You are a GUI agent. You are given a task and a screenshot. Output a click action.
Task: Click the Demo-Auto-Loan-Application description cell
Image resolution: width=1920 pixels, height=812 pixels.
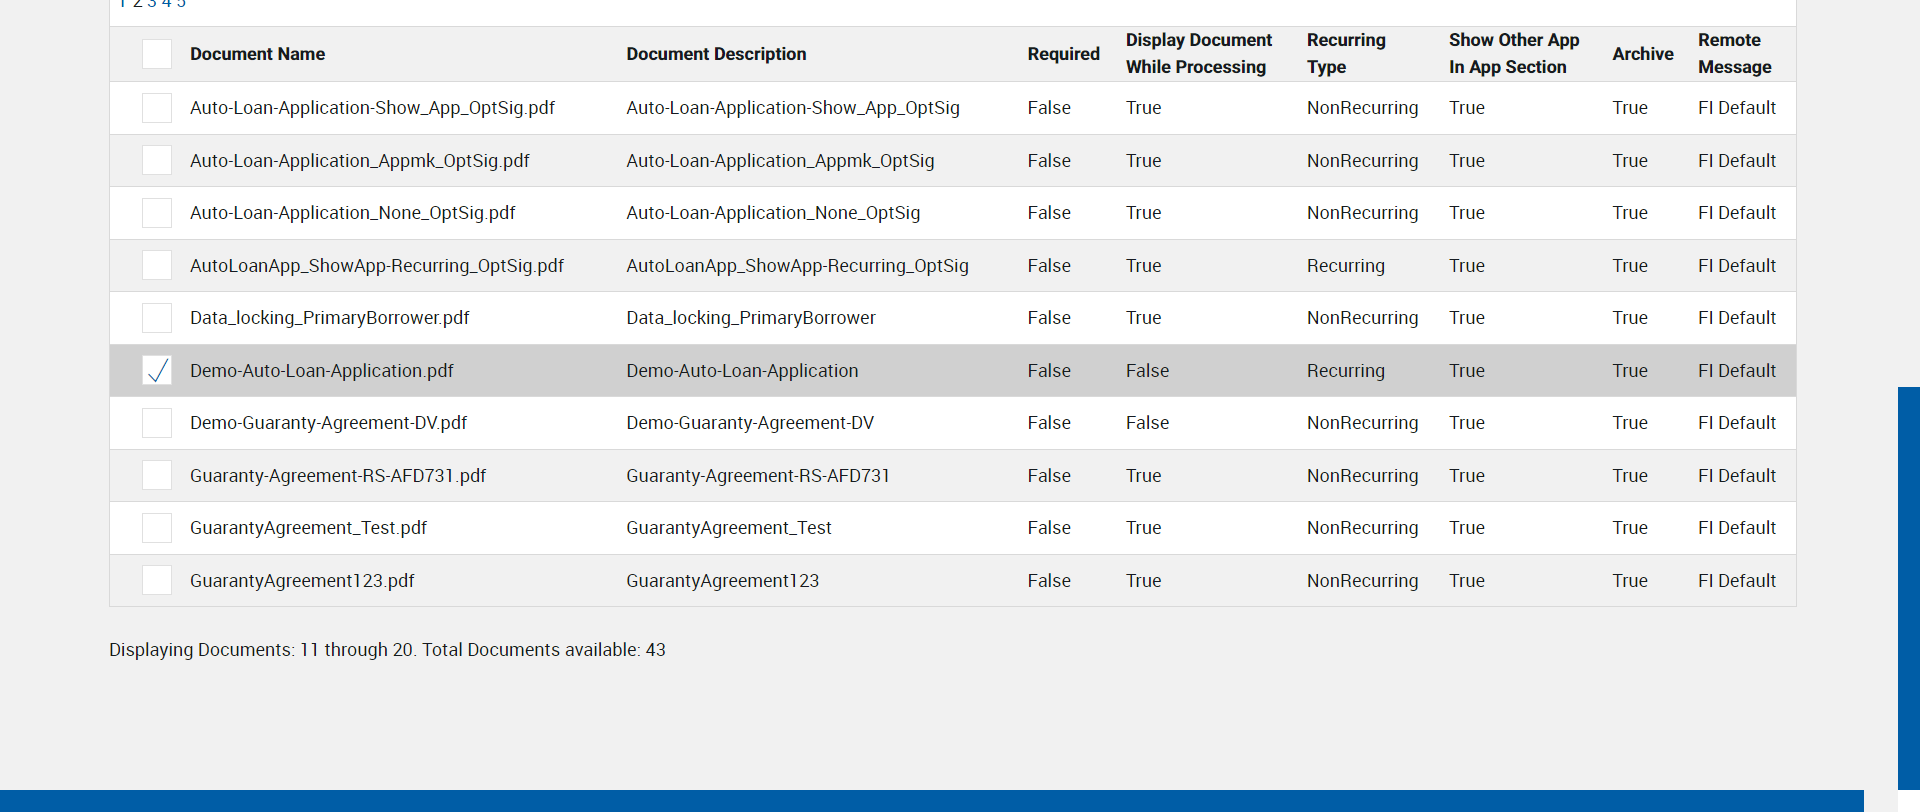coord(742,371)
